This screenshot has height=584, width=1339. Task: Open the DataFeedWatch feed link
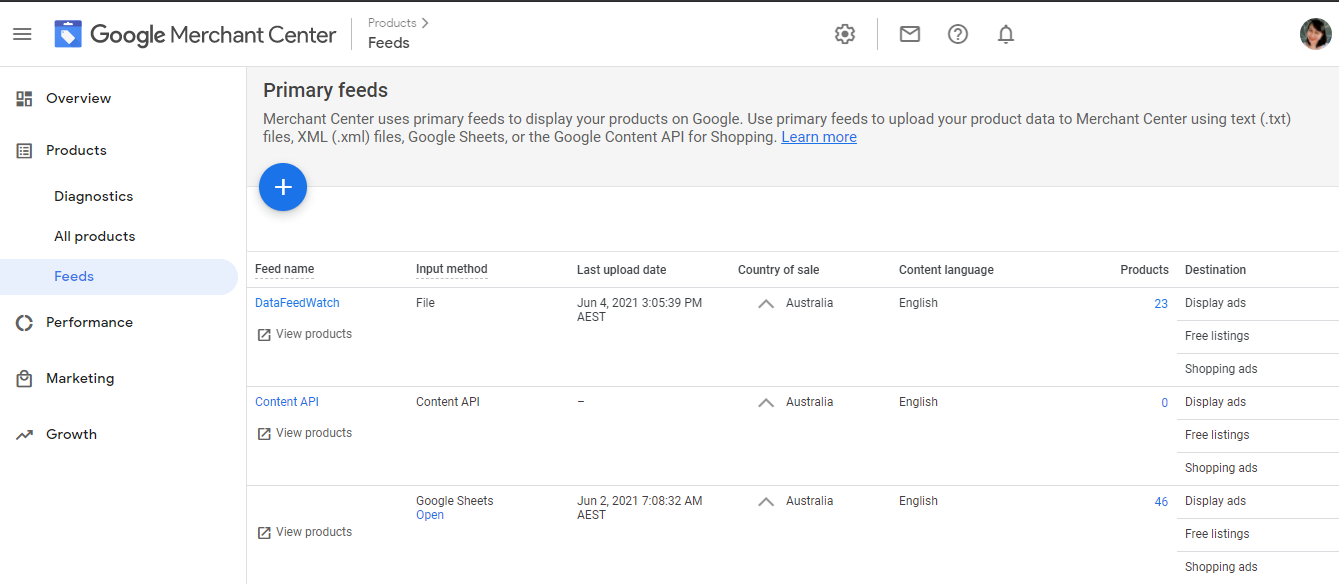coord(297,303)
